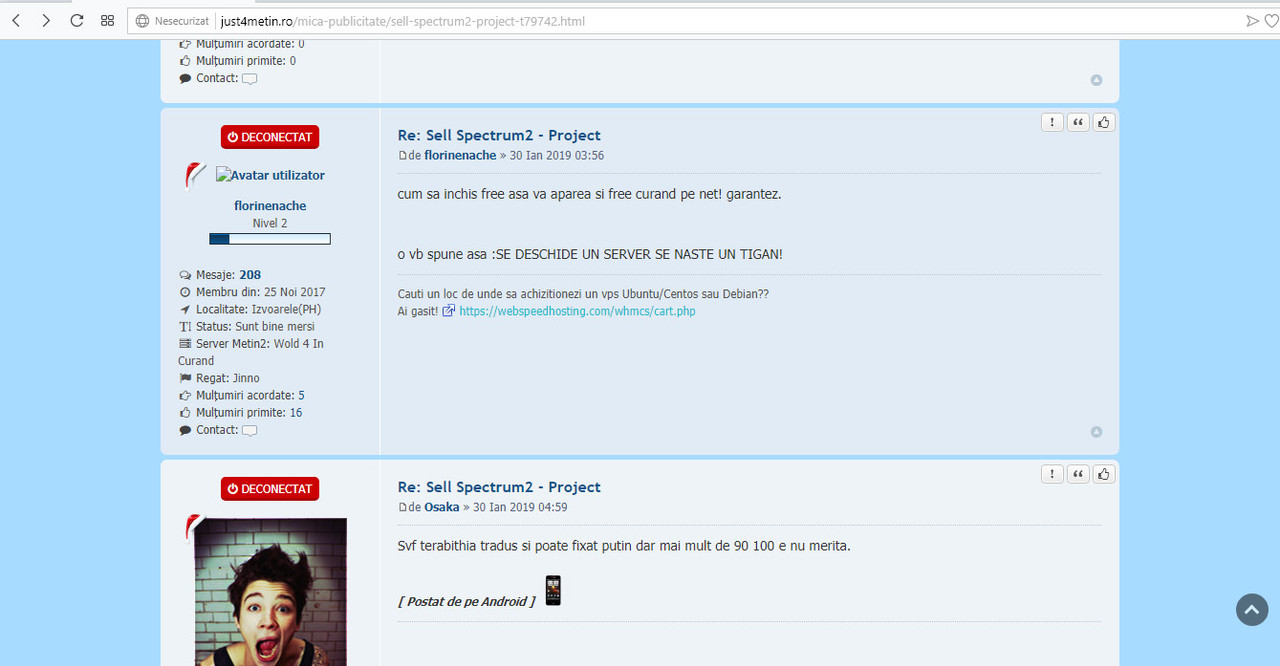Open contact bubble in the topmost profile

coord(250,79)
